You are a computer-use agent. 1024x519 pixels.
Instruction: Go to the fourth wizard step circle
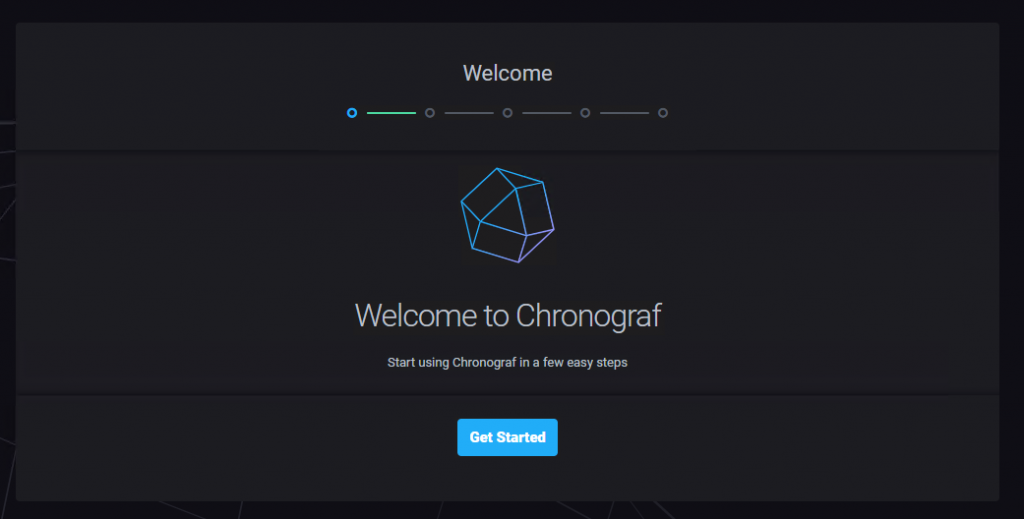[x=585, y=113]
